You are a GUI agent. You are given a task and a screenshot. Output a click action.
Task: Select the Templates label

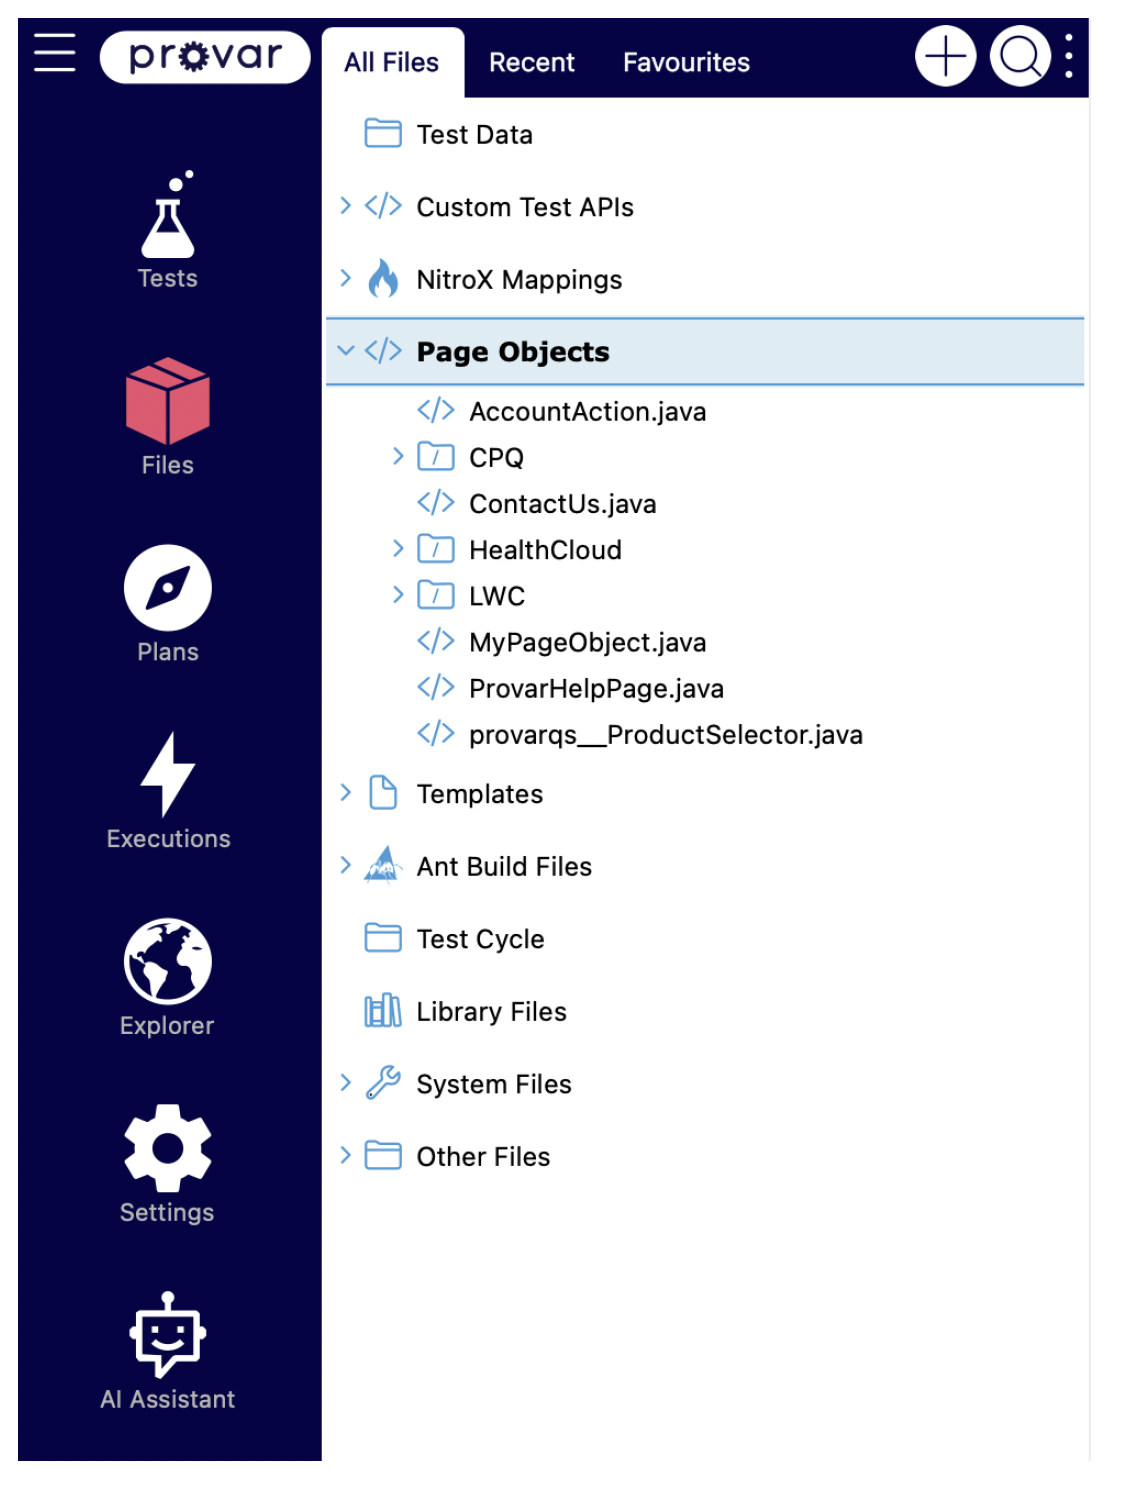pos(480,794)
